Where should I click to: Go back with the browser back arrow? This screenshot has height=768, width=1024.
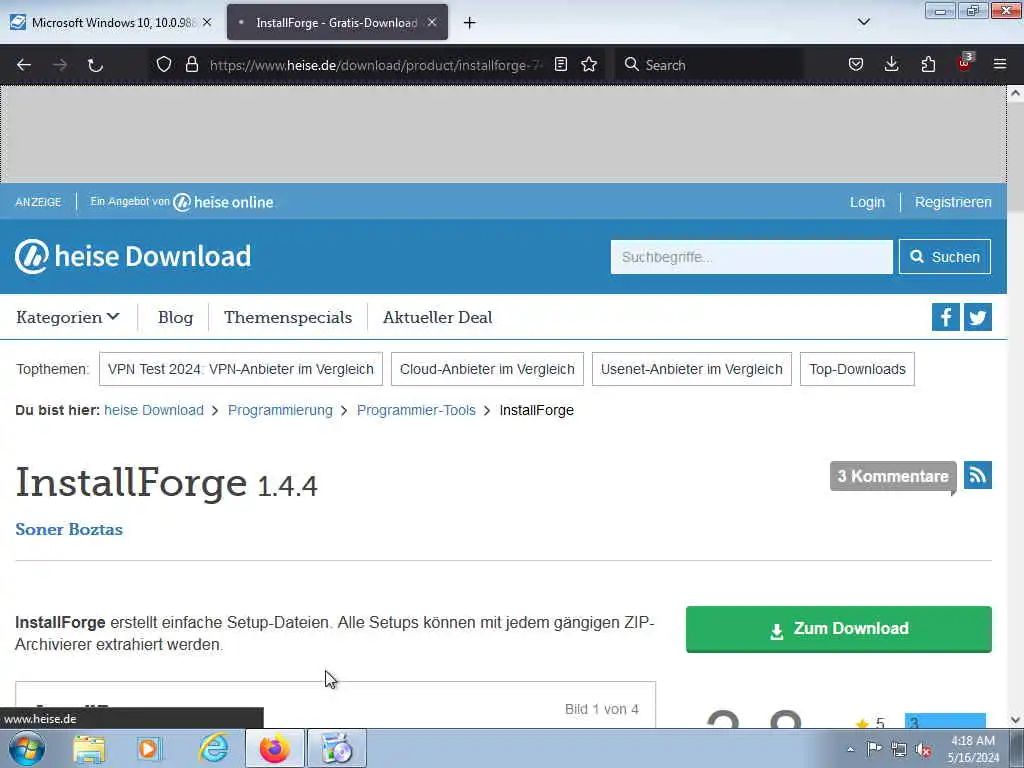click(x=24, y=65)
